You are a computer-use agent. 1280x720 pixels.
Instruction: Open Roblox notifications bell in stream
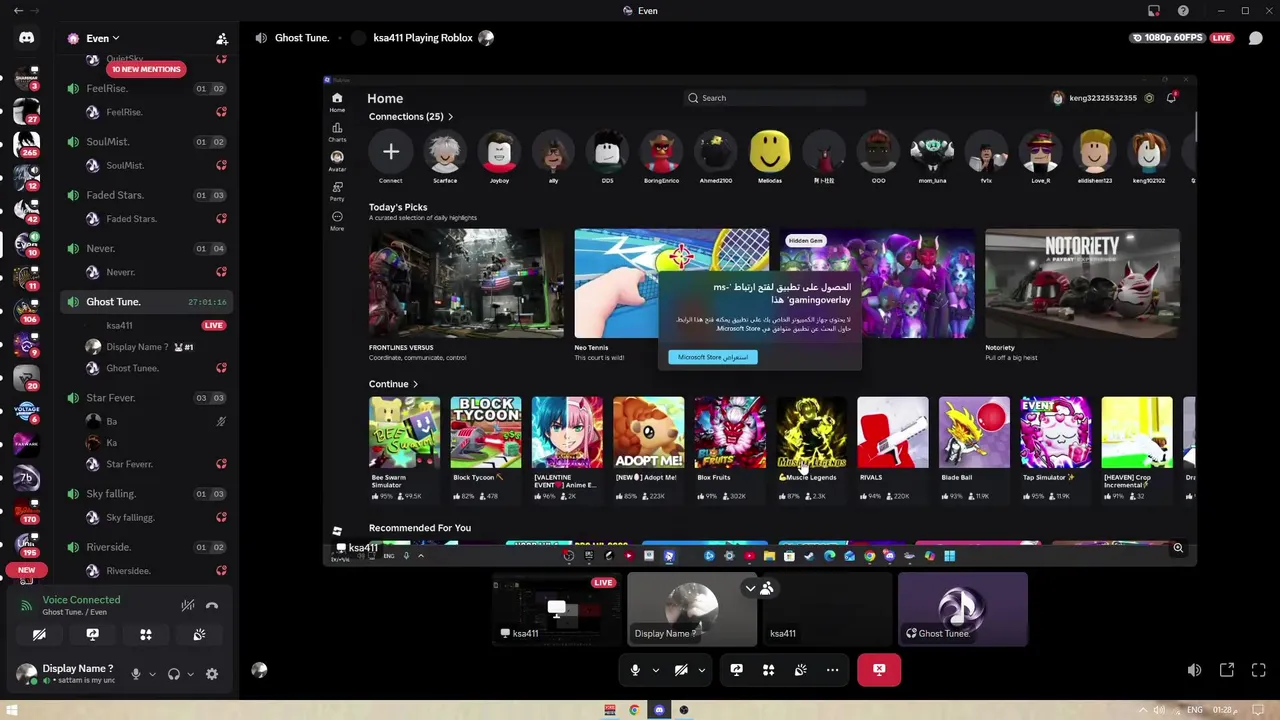tap(1171, 98)
